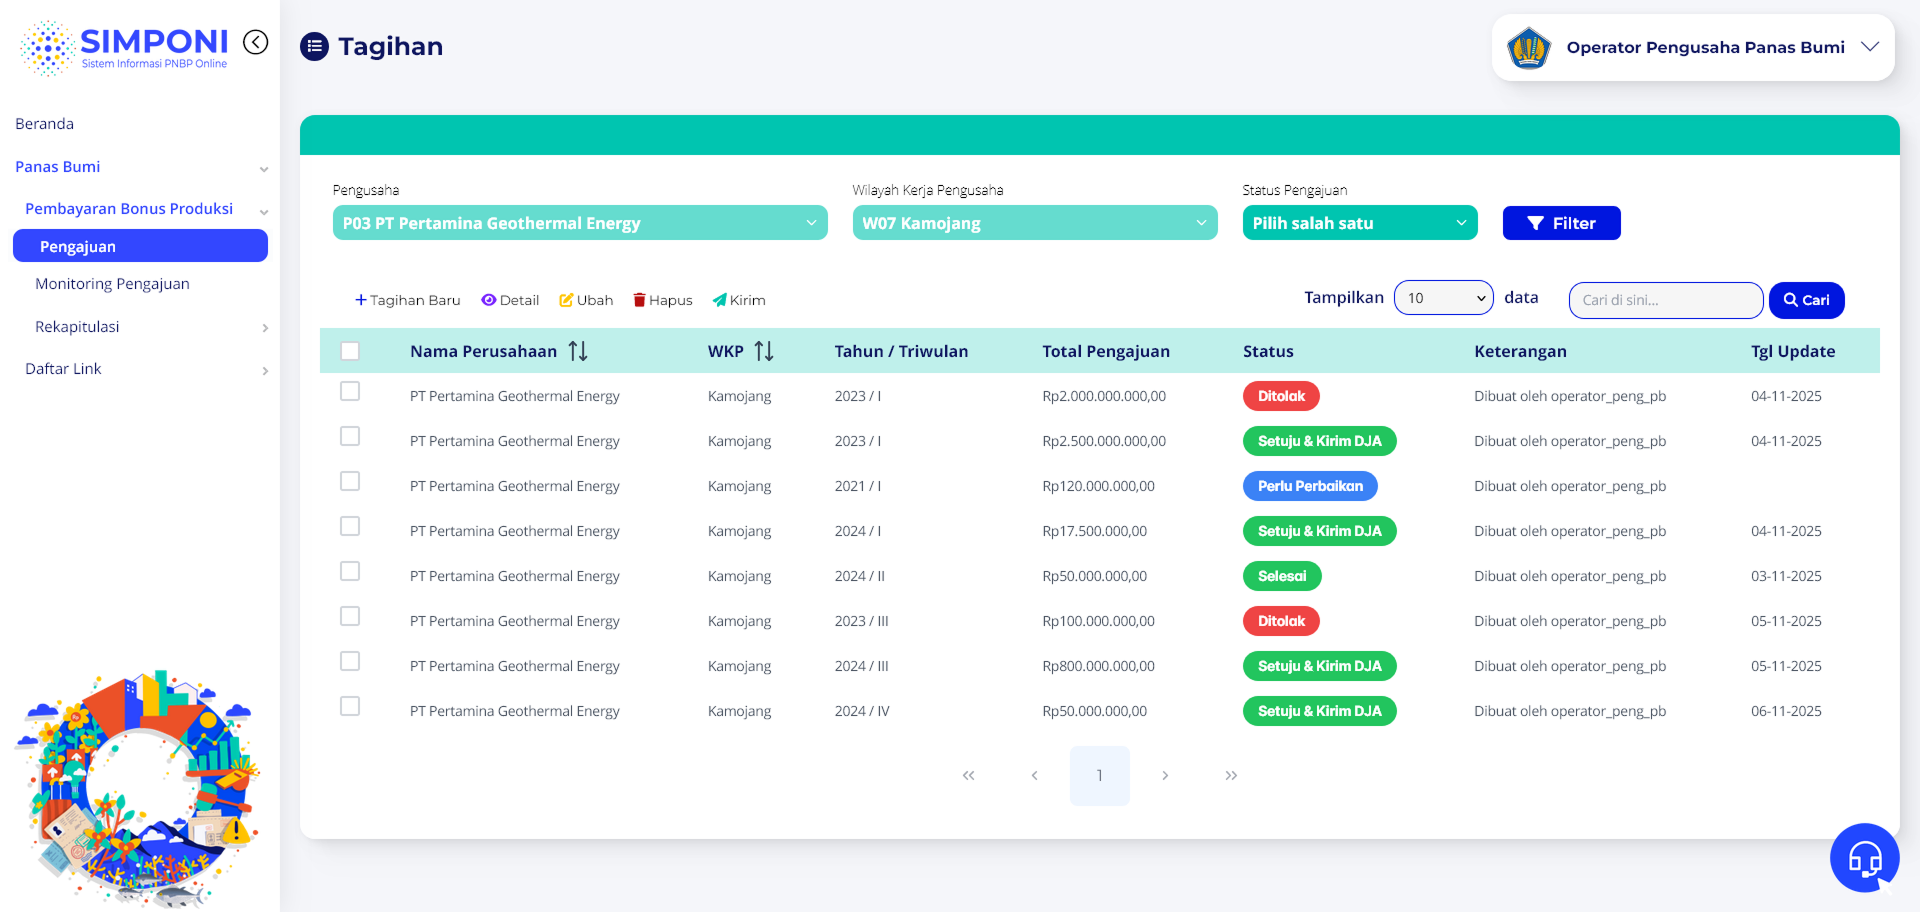Viewport: 1920px width, 912px height.
Task: Click the Tgl Update column header
Action: [x=1793, y=351]
